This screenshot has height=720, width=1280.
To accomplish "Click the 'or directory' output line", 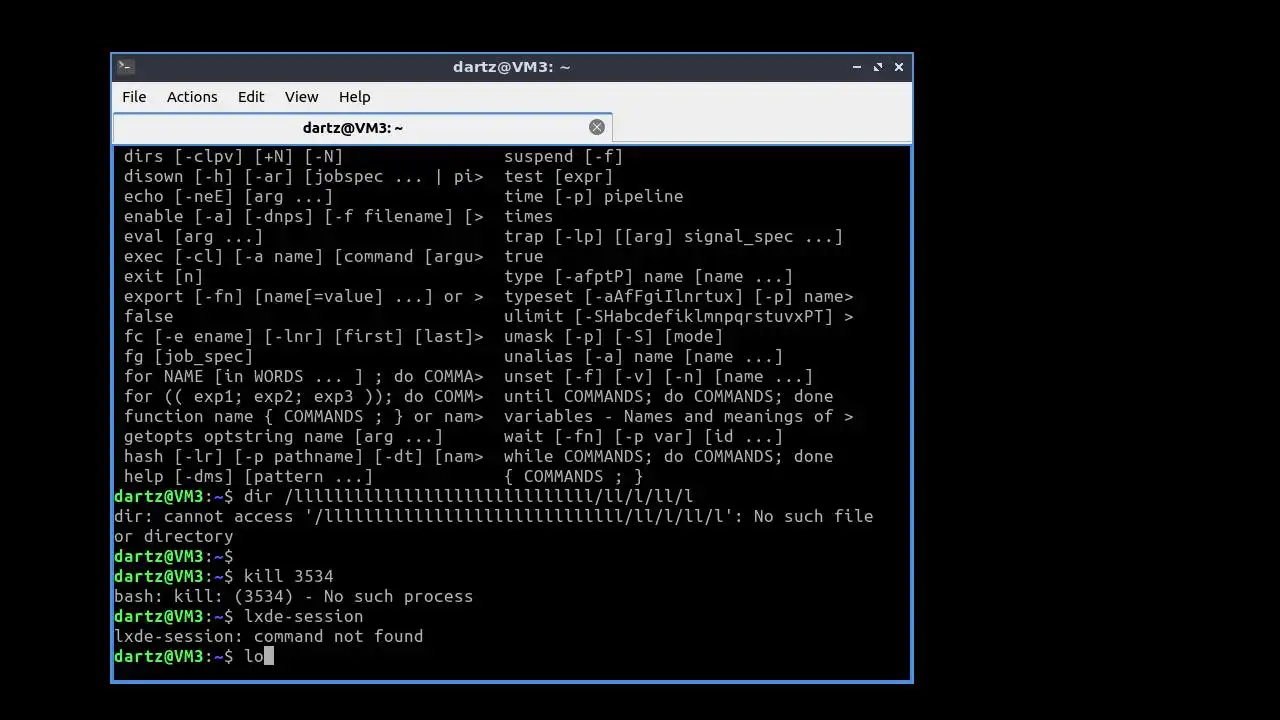I will tap(174, 536).
